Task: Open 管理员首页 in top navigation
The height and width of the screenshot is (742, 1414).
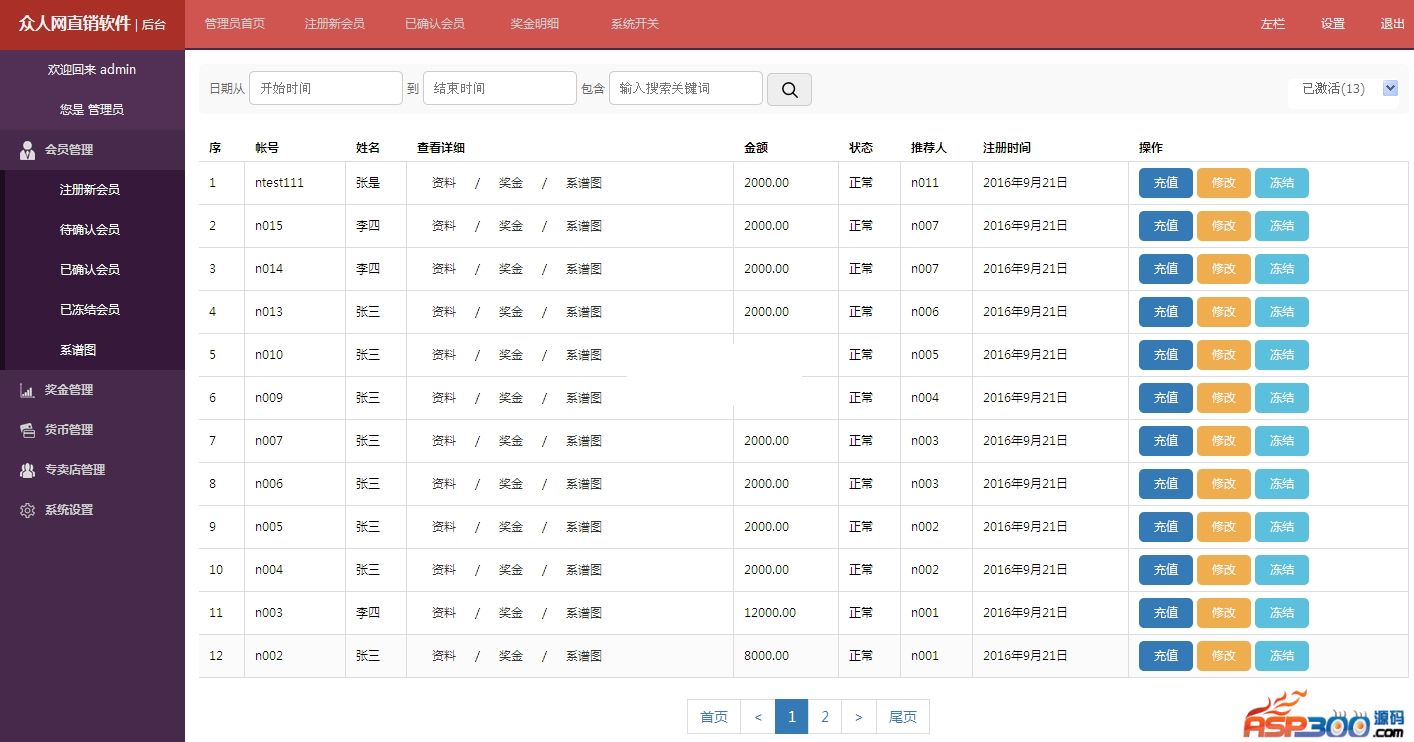Action: point(235,24)
